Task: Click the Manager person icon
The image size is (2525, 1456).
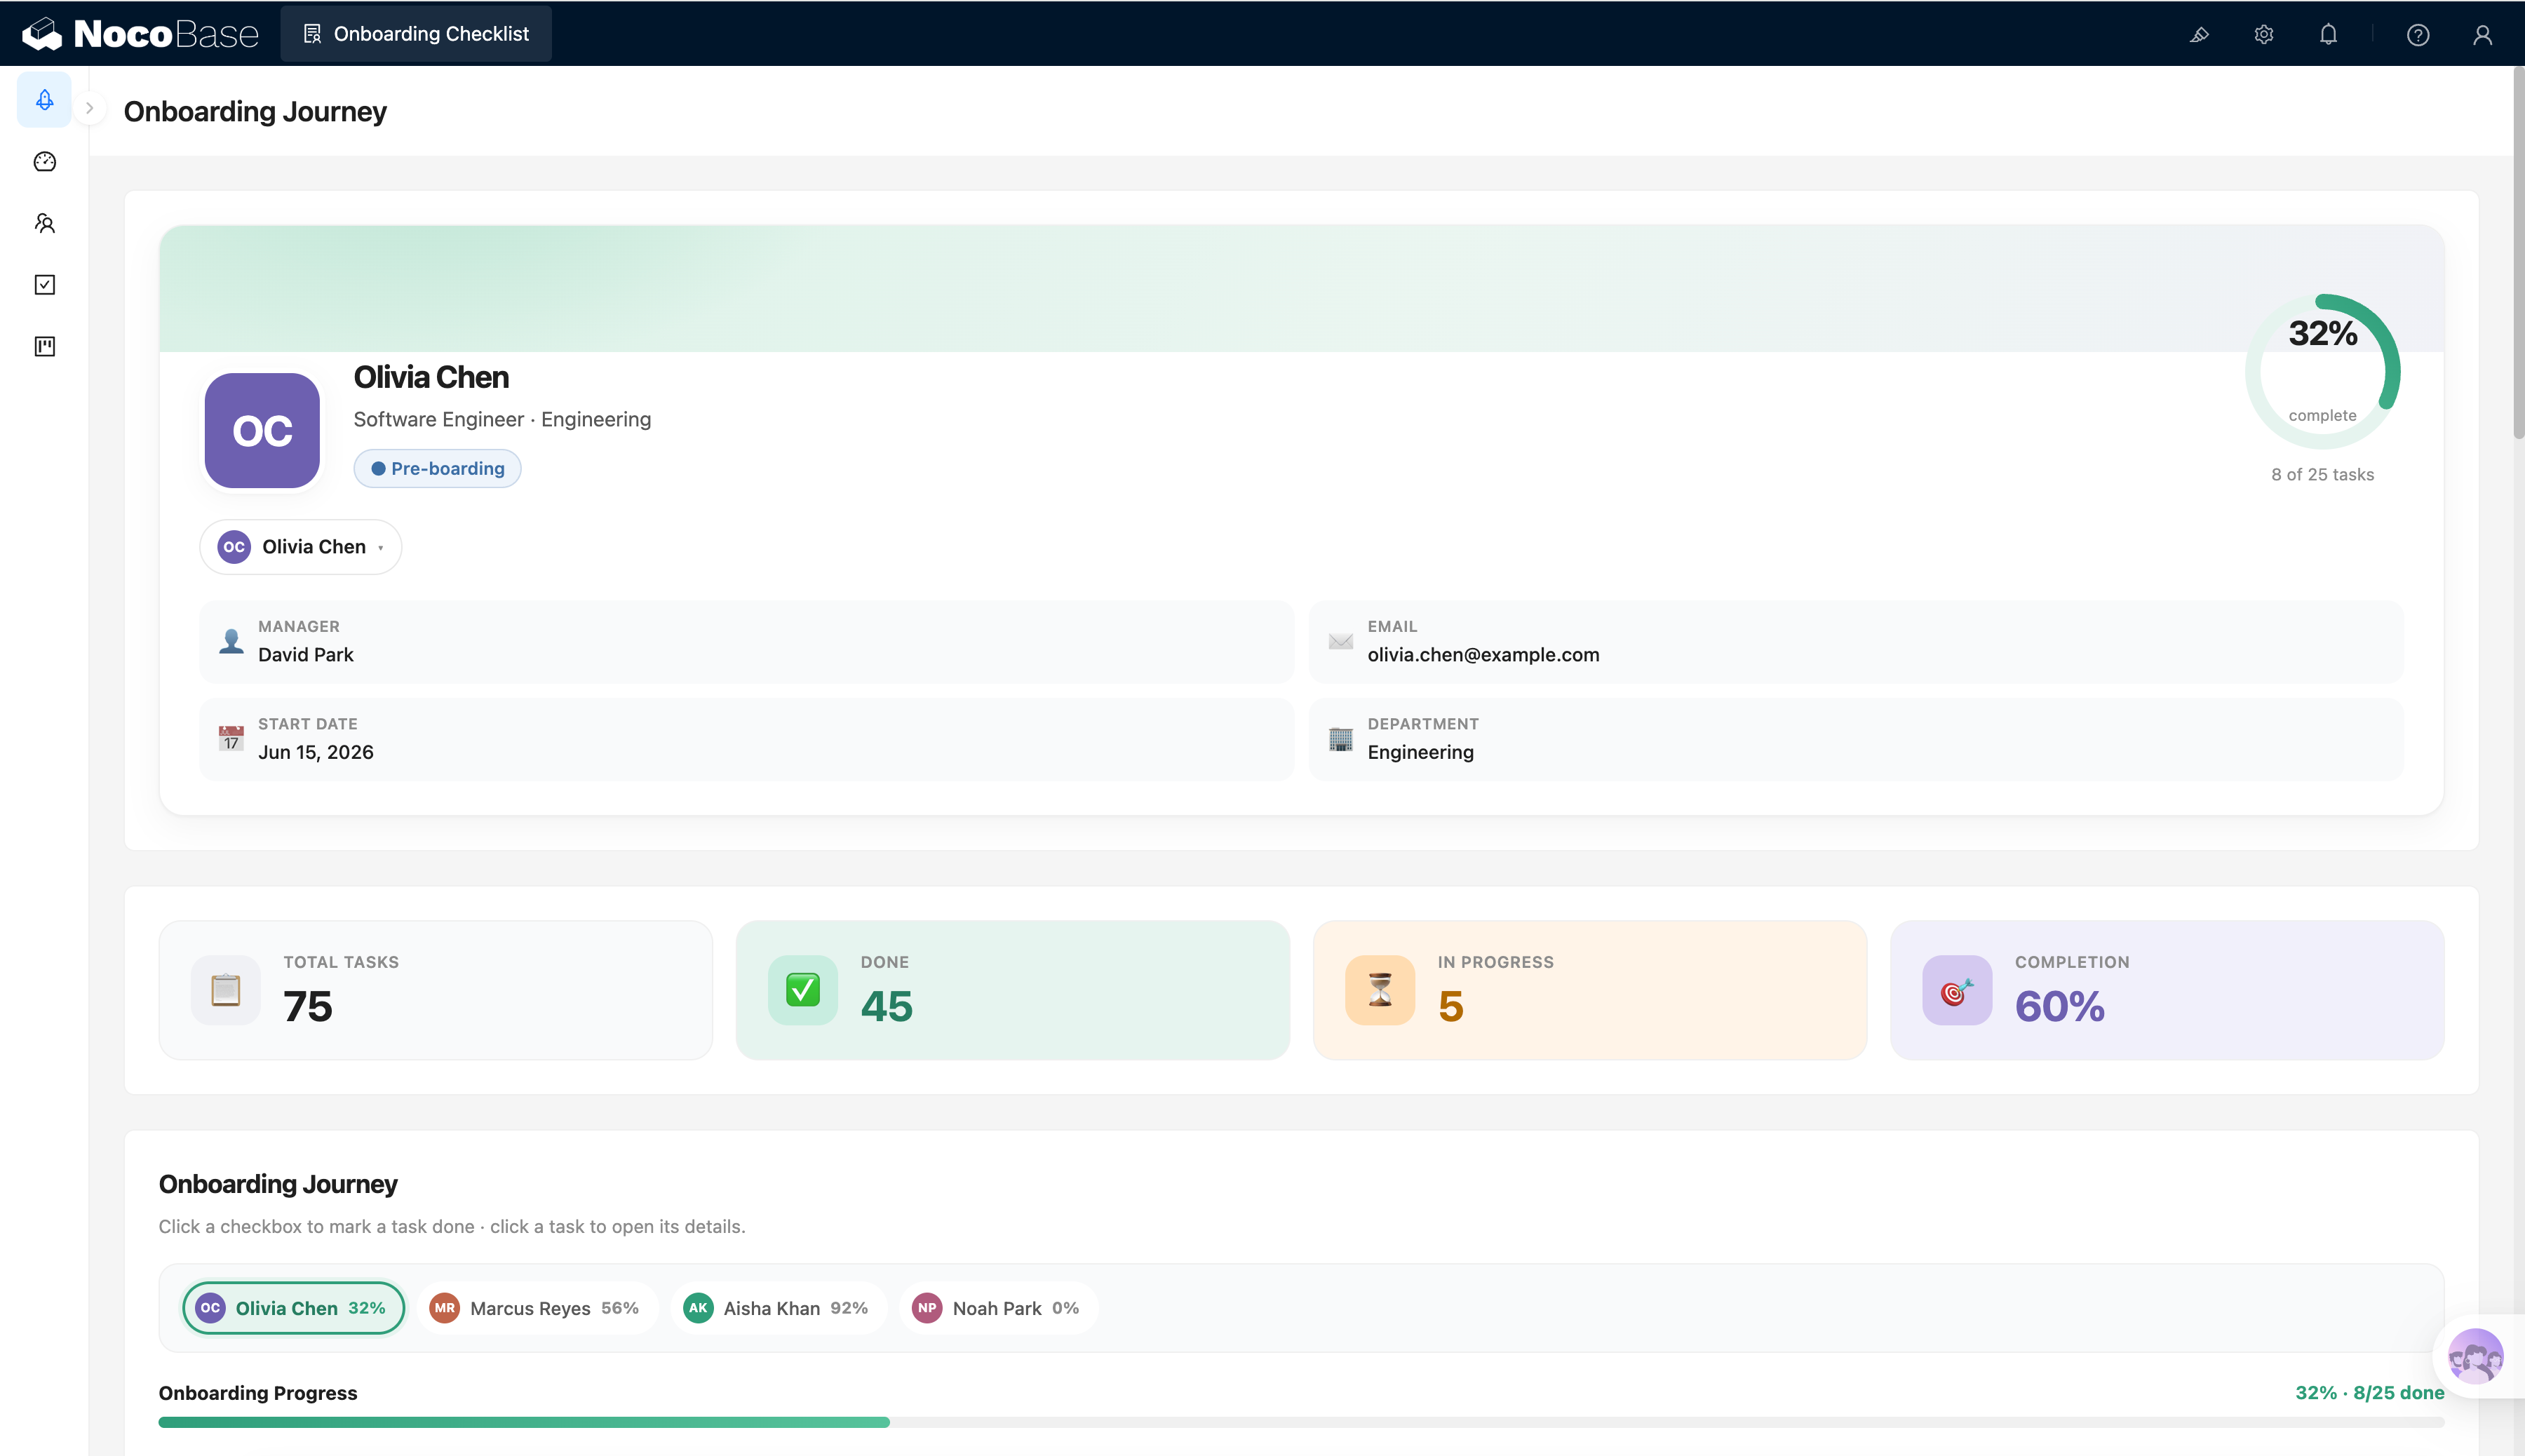Action: (x=231, y=641)
